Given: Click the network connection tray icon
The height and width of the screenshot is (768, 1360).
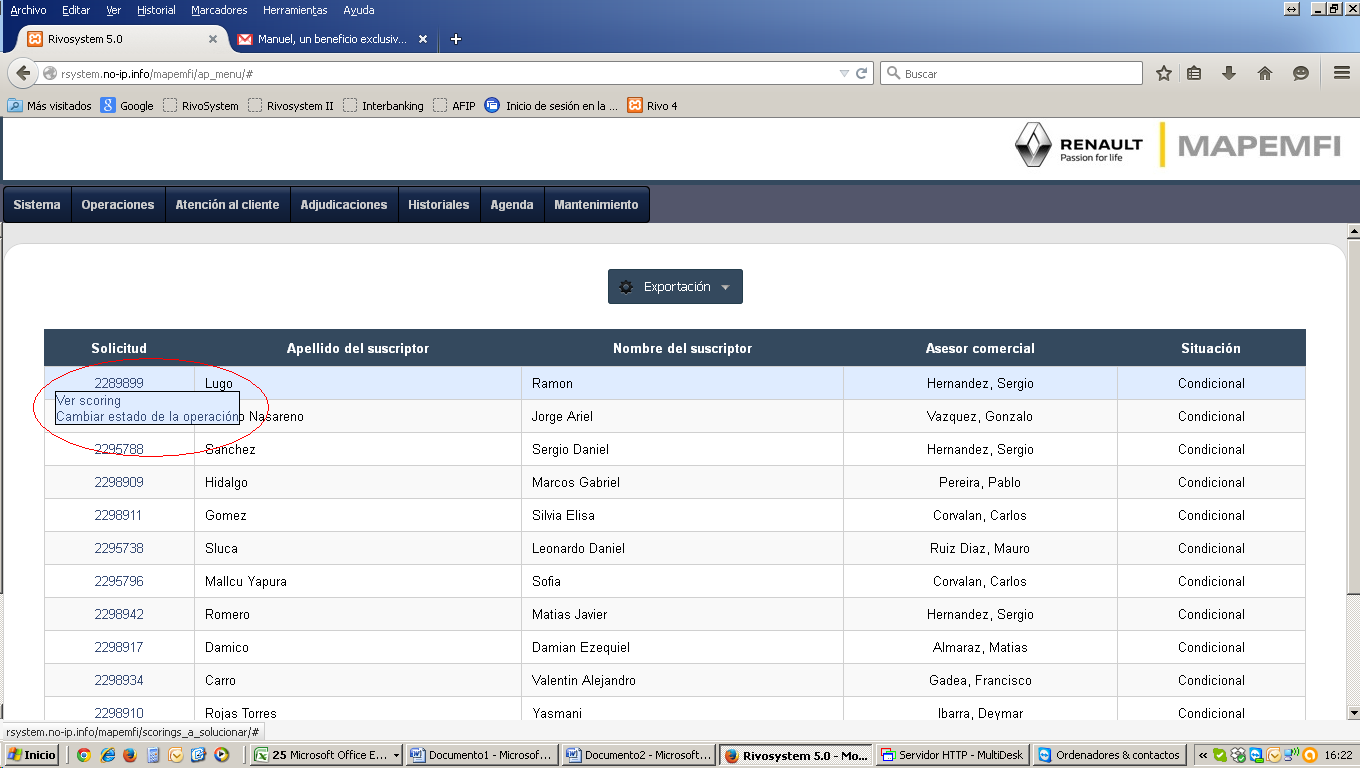Looking at the screenshot, I should (1290, 755).
